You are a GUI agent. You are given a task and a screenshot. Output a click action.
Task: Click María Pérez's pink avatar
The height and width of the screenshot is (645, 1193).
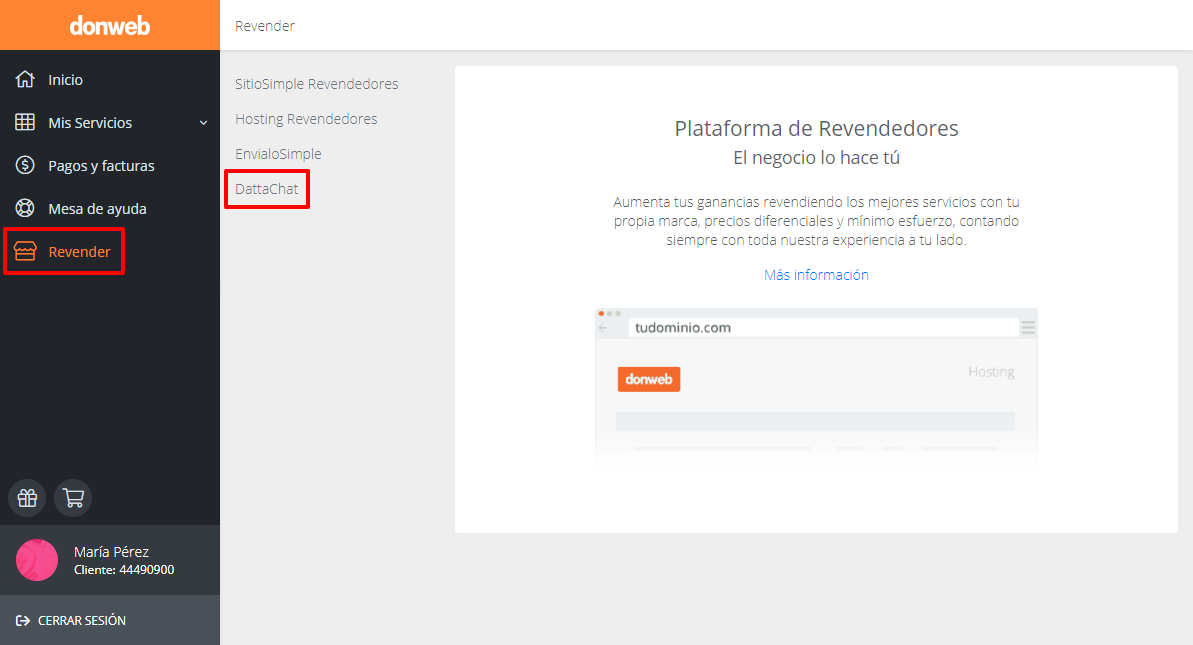37,560
